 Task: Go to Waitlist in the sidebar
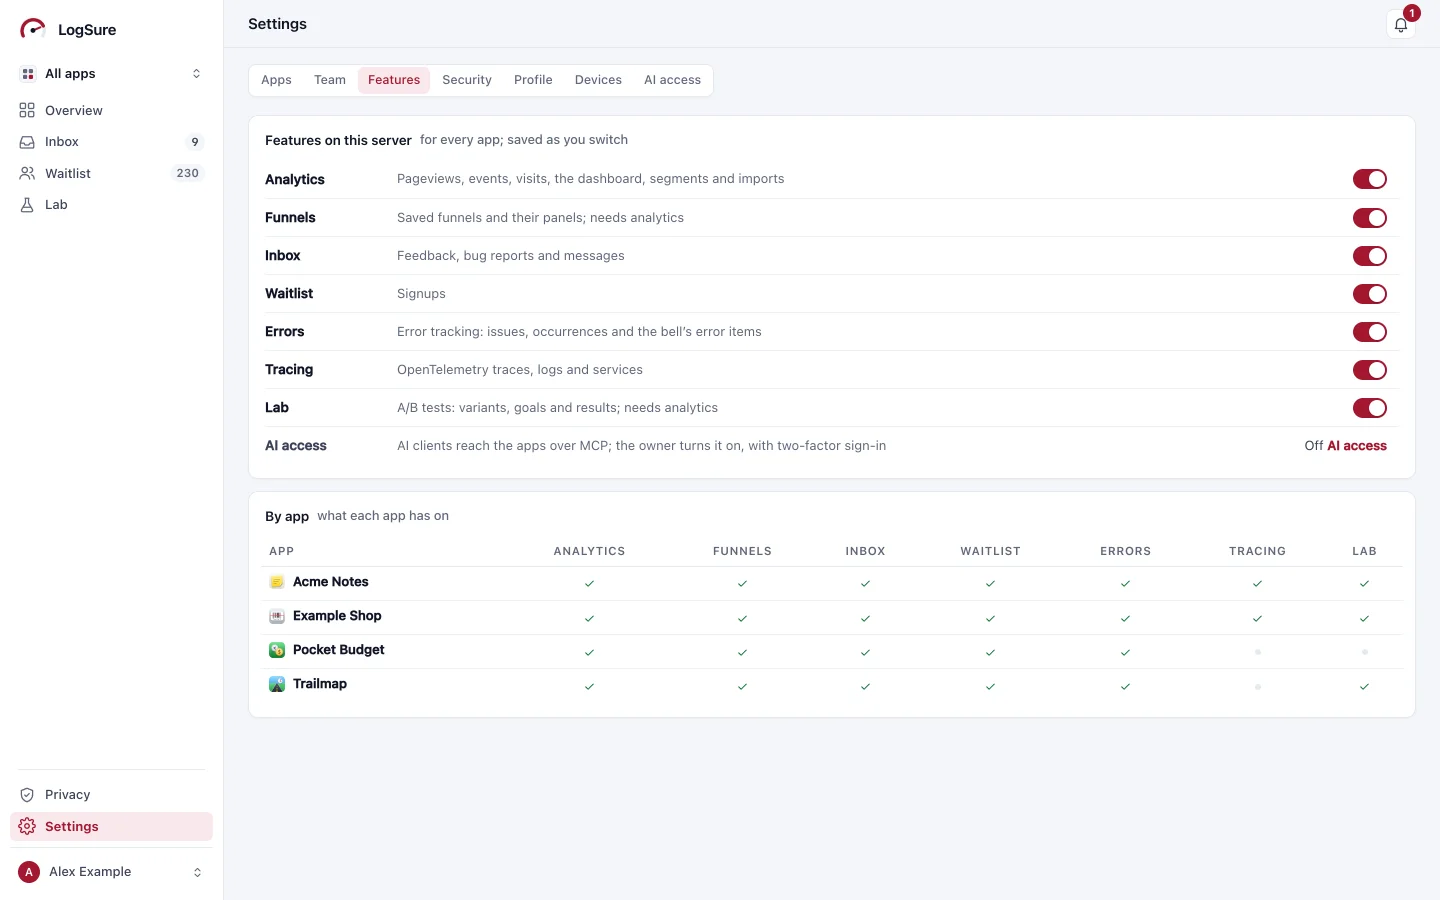click(x=111, y=173)
